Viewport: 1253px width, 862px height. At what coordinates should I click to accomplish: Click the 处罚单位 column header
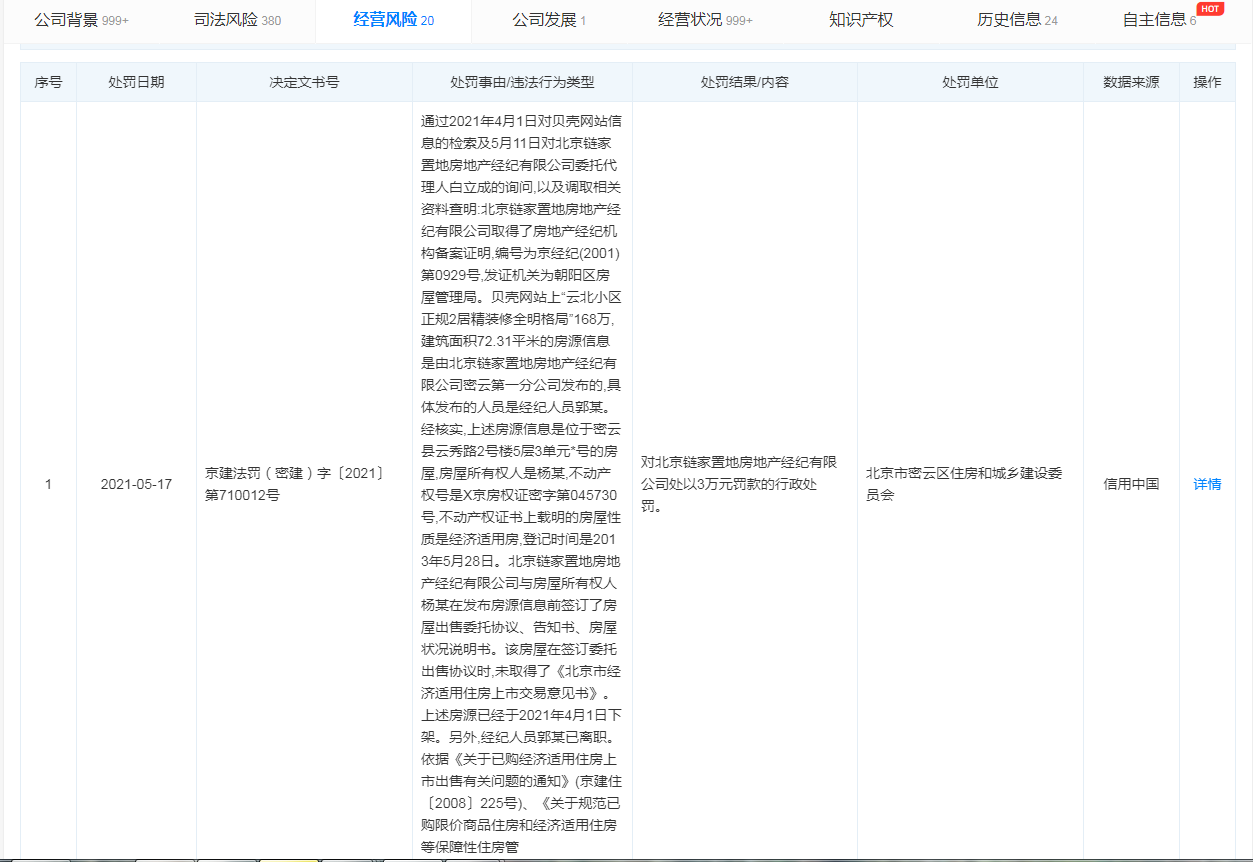pyautogui.click(x=970, y=82)
